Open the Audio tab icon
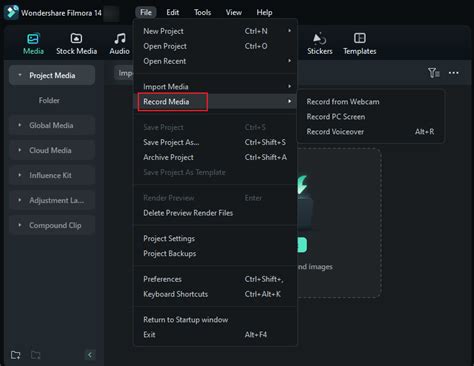 (x=120, y=39)
